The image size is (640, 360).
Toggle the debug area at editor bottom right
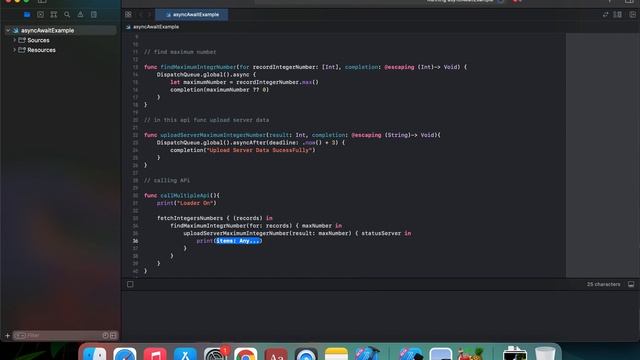(x=631, y=284)
